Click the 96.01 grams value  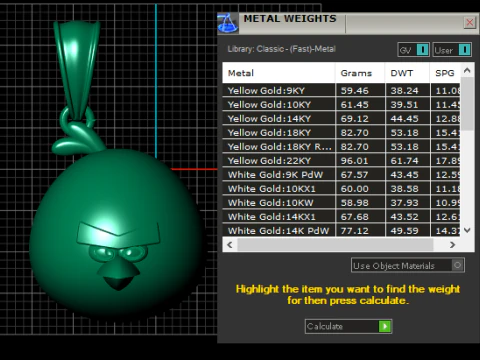(x=354, y=161)
